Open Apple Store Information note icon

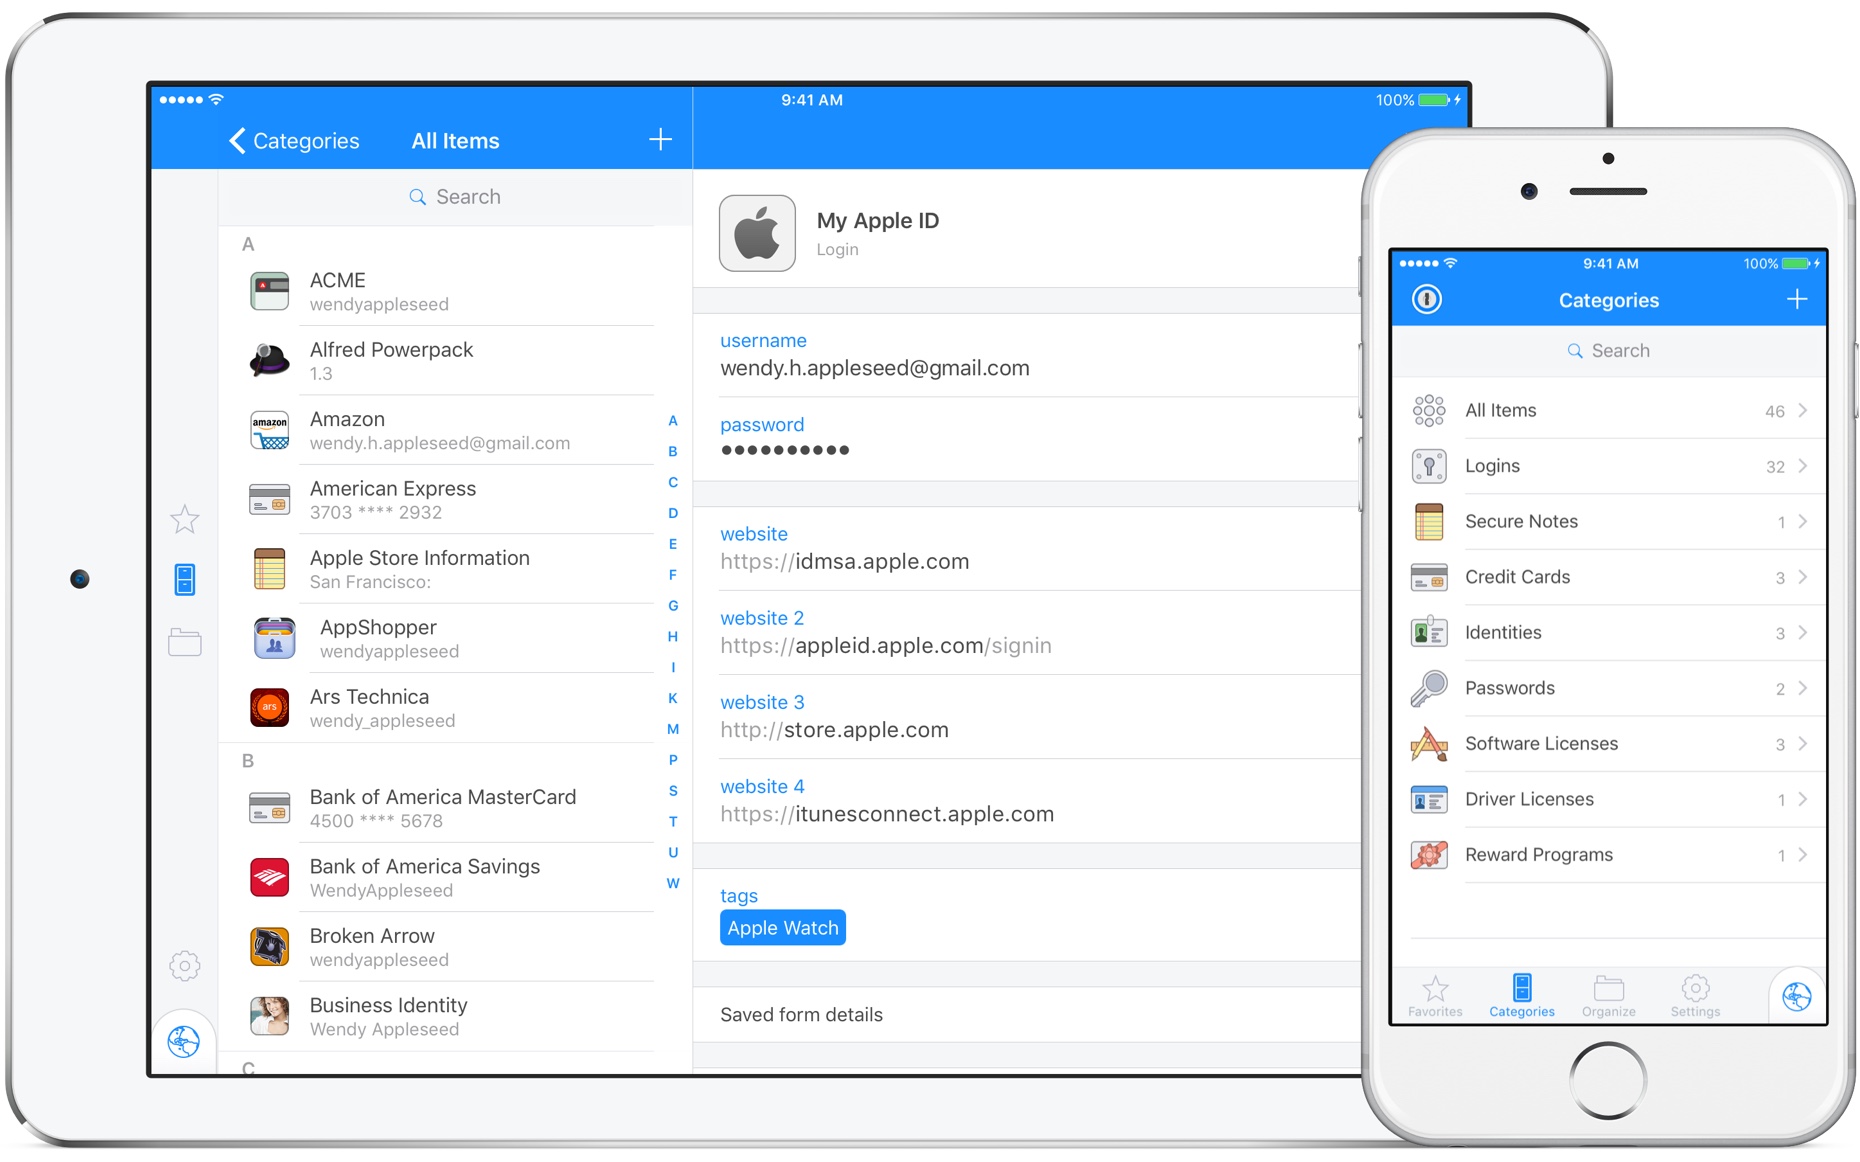[270, 568]
